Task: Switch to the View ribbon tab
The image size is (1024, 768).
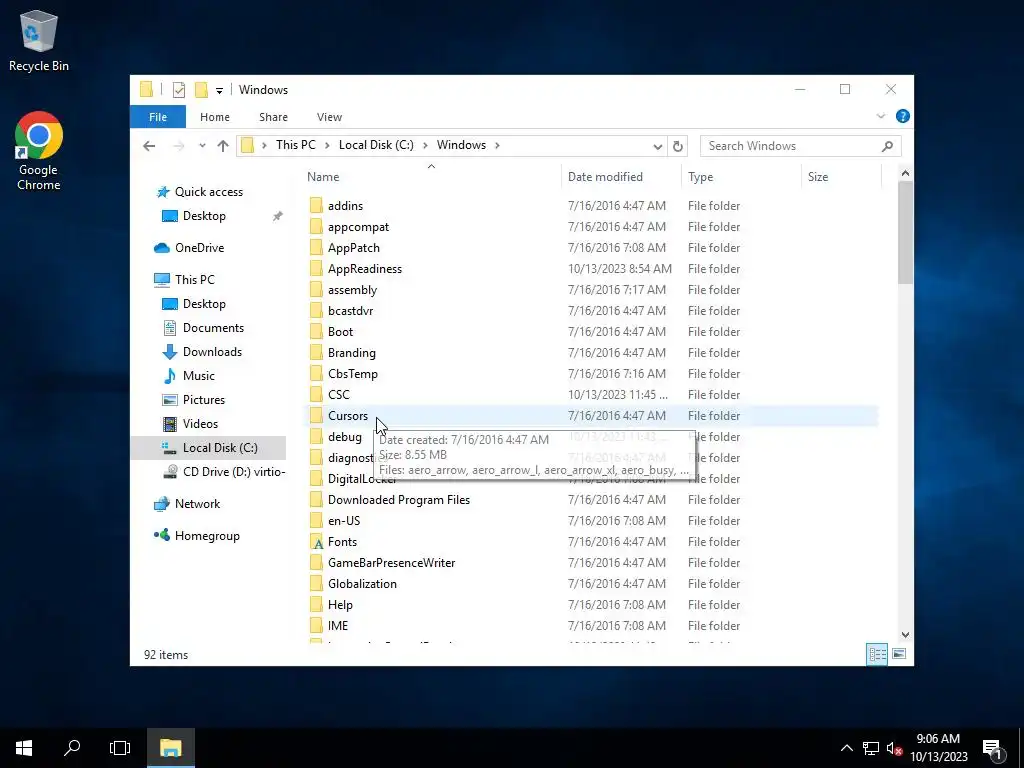Action: pos(329,117)
